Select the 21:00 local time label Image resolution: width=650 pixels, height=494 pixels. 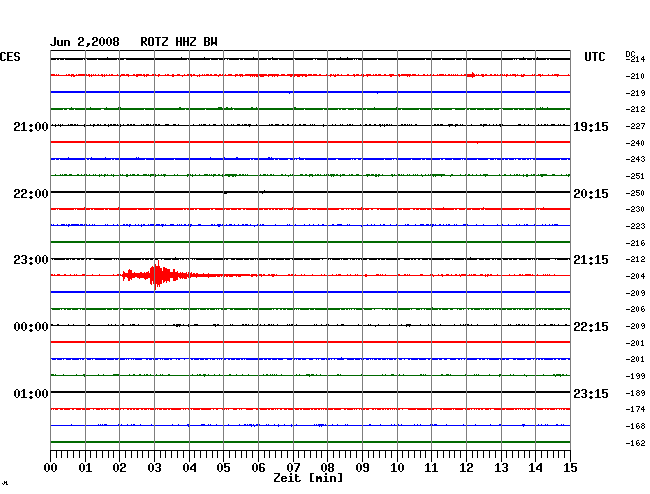(31, 126)
